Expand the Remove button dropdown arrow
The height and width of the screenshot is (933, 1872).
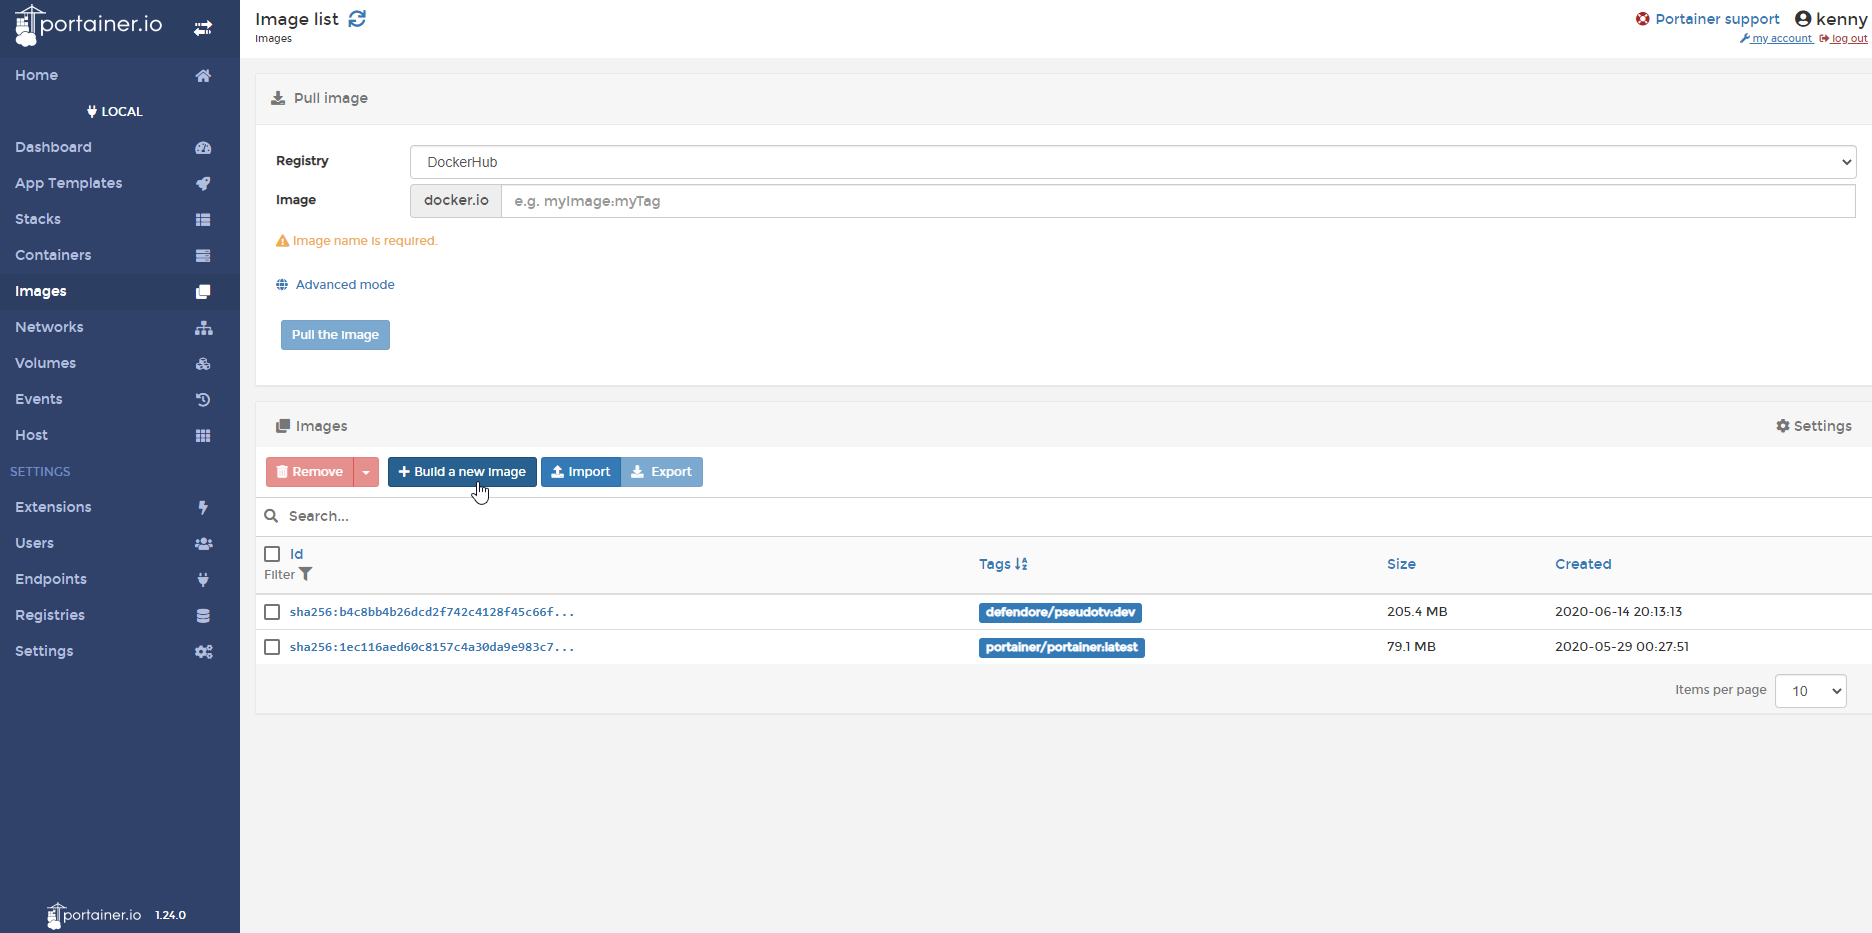point(365,471)
